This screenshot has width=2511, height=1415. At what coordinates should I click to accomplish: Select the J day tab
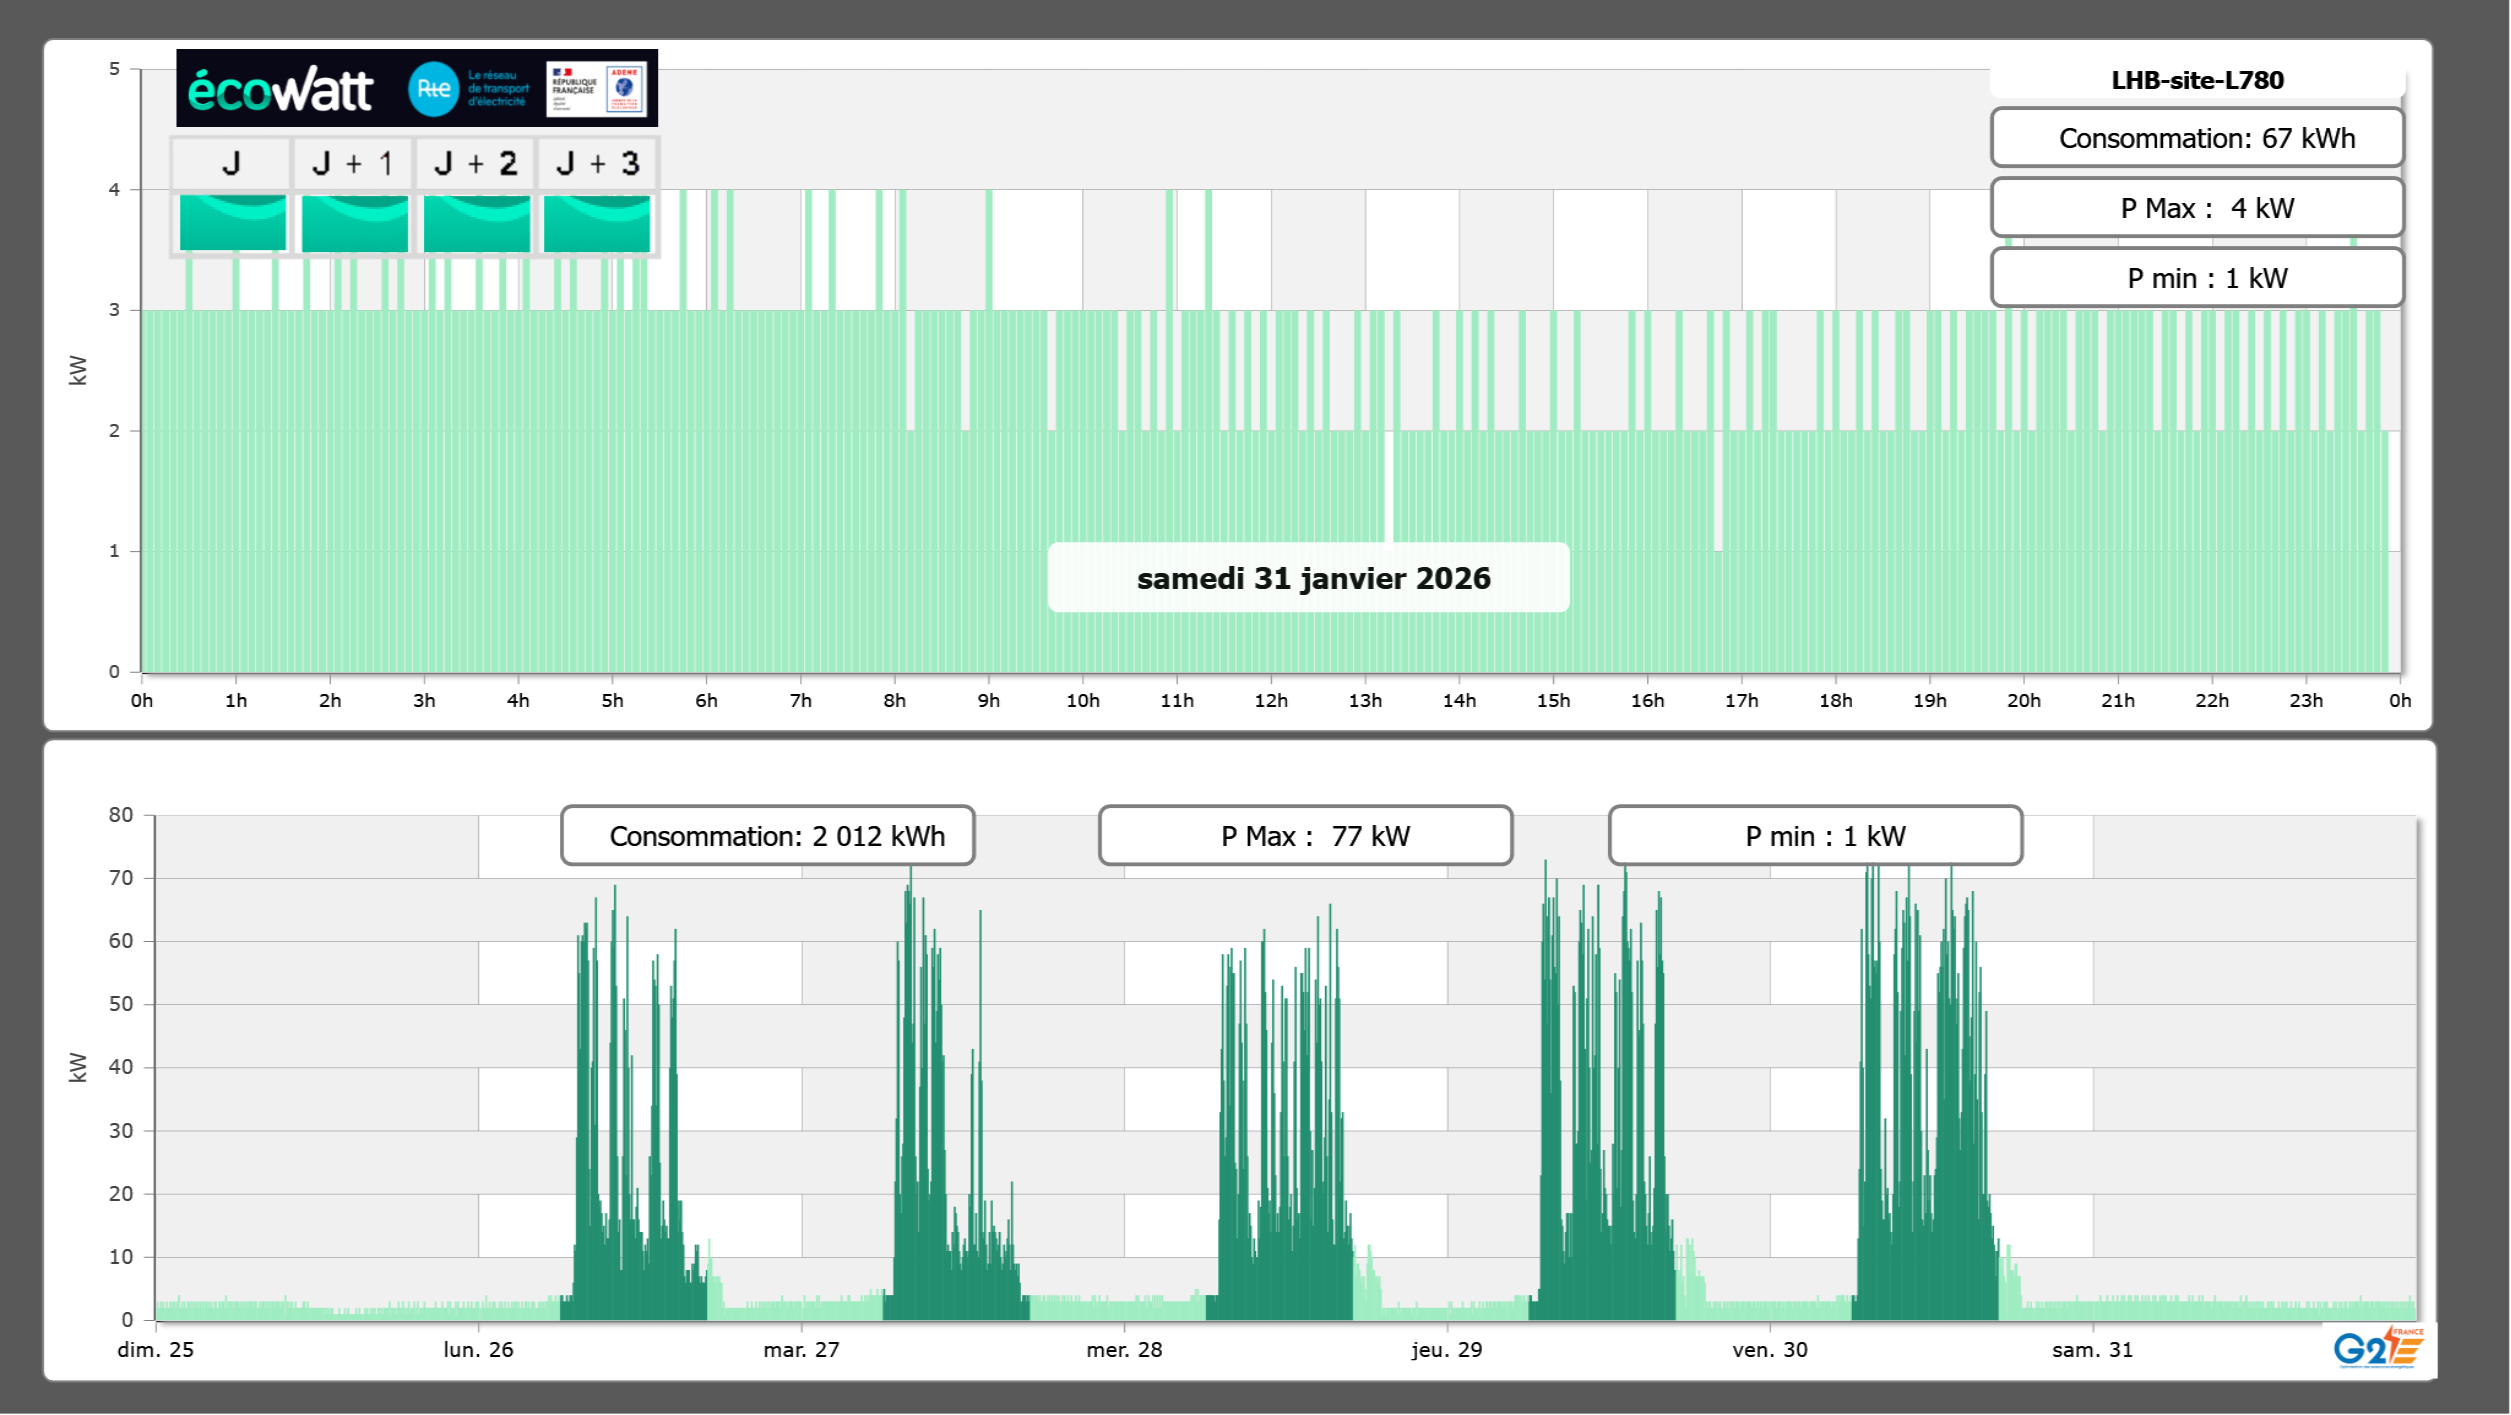pos(231,163)
